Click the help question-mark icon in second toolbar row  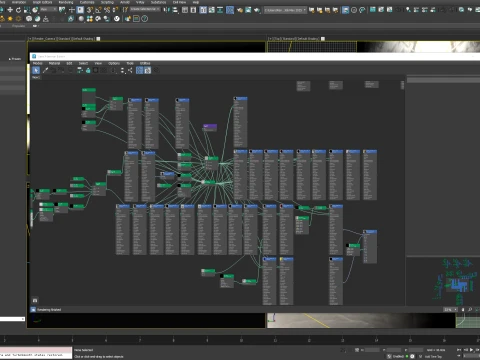point(145,19)
